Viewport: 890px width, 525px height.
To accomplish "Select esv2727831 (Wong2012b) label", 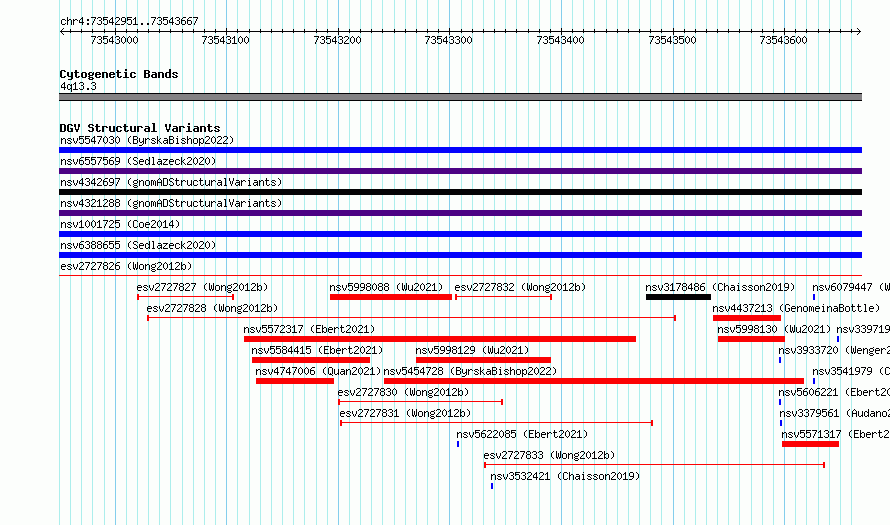I will [x=405, y=413].
